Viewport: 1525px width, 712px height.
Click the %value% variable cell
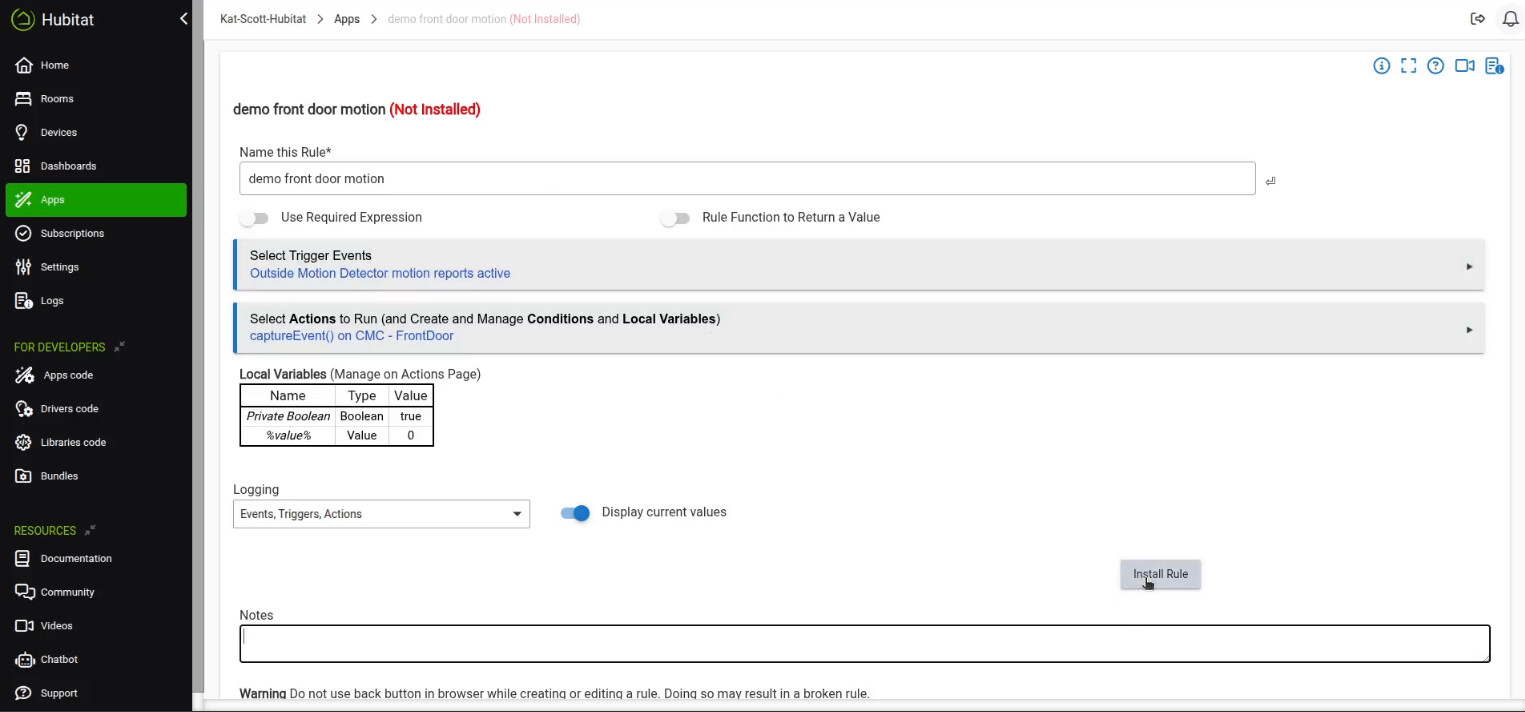pos(288,436)
